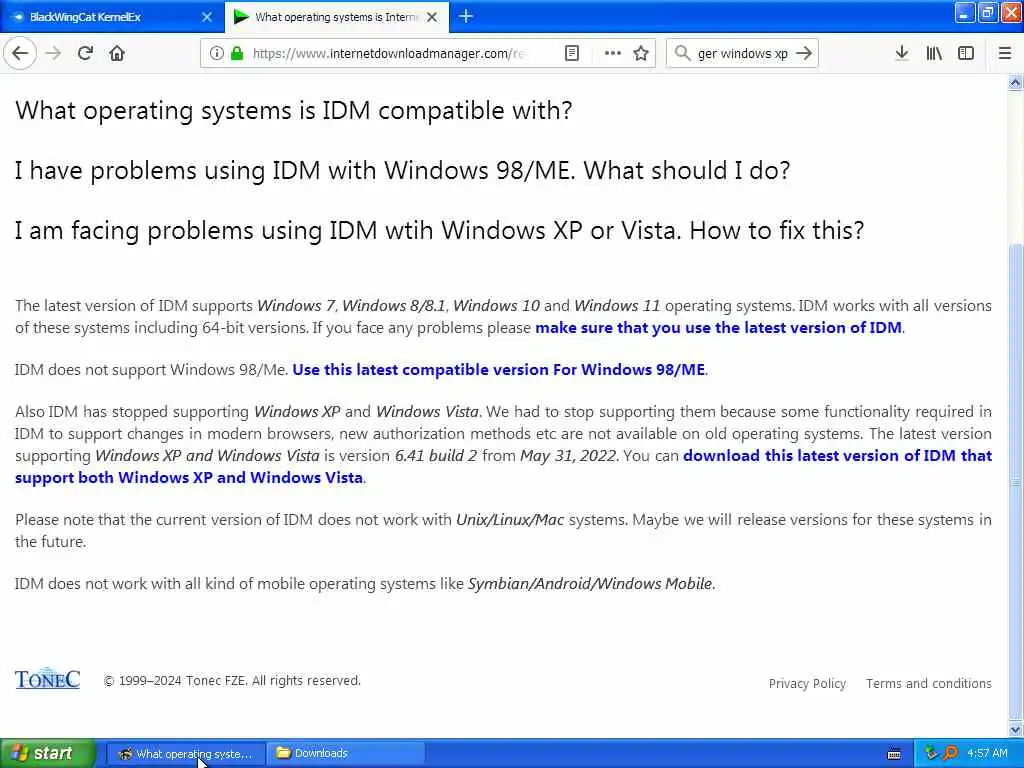Image resolution: width=1024 pixels, height=768 pixels.
Task: Click the taskbar clock showing 4:57 AM
Action: [x=987, y=754]
